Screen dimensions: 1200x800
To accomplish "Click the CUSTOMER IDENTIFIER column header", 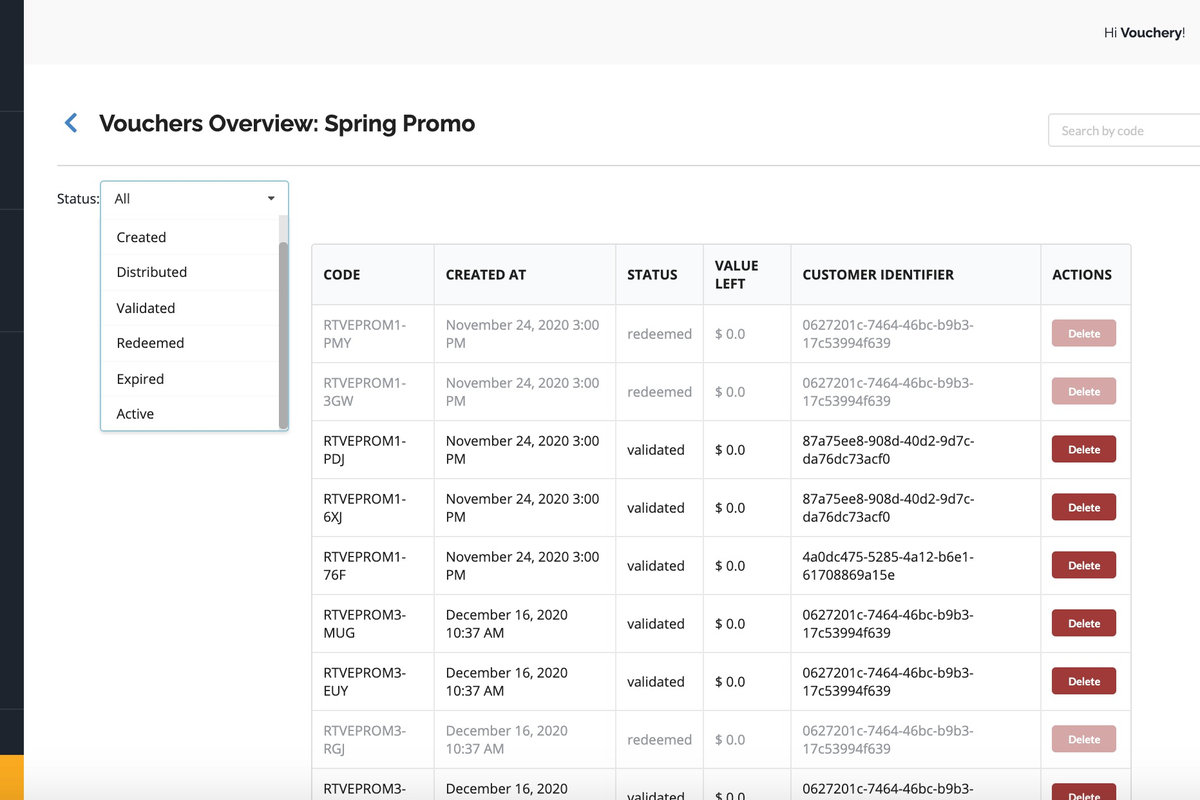I will click(916, 274).
